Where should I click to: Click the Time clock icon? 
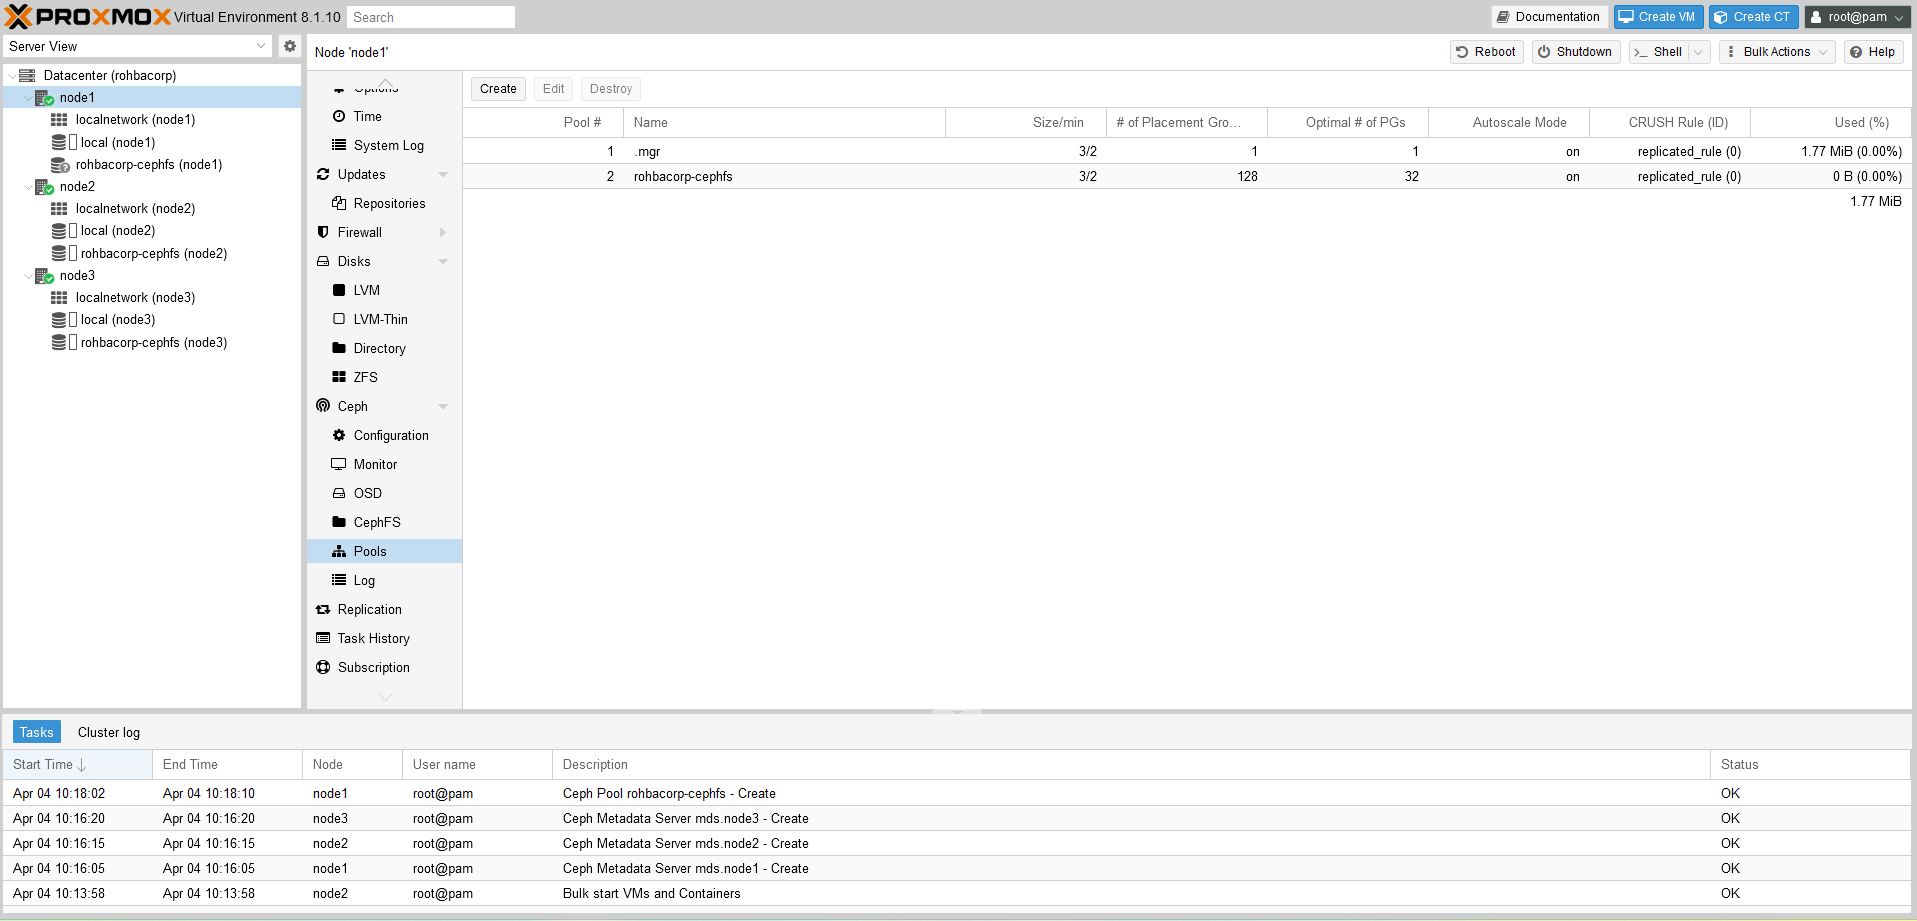(x=339, y=116)
